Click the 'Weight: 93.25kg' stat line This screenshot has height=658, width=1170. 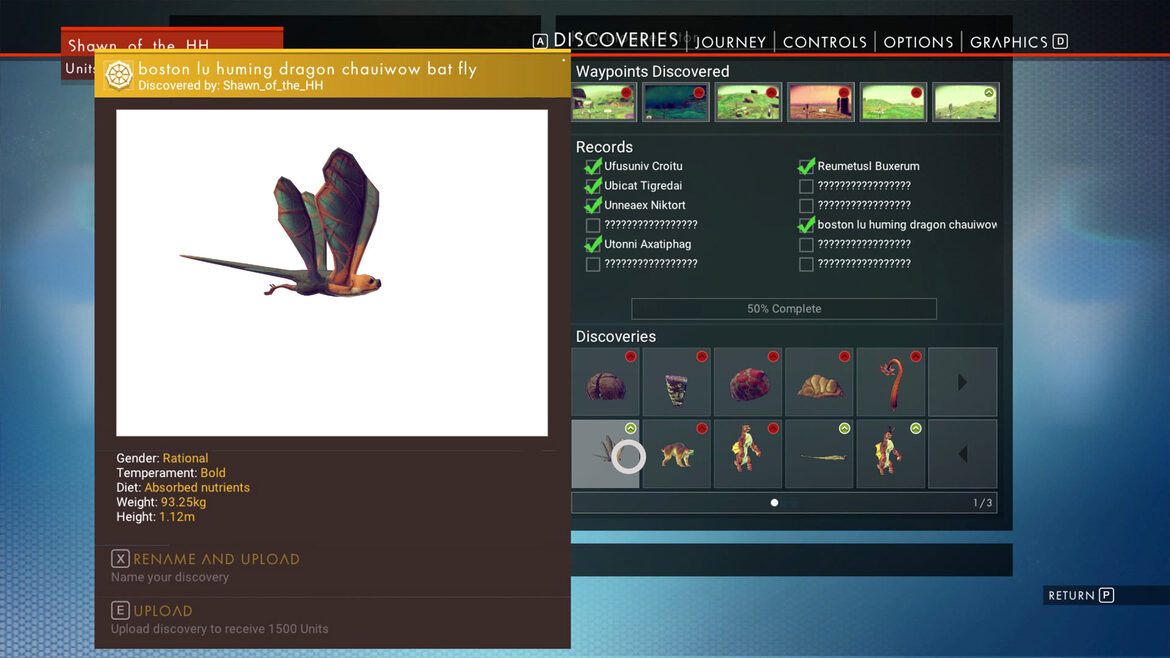coord(161,502)
